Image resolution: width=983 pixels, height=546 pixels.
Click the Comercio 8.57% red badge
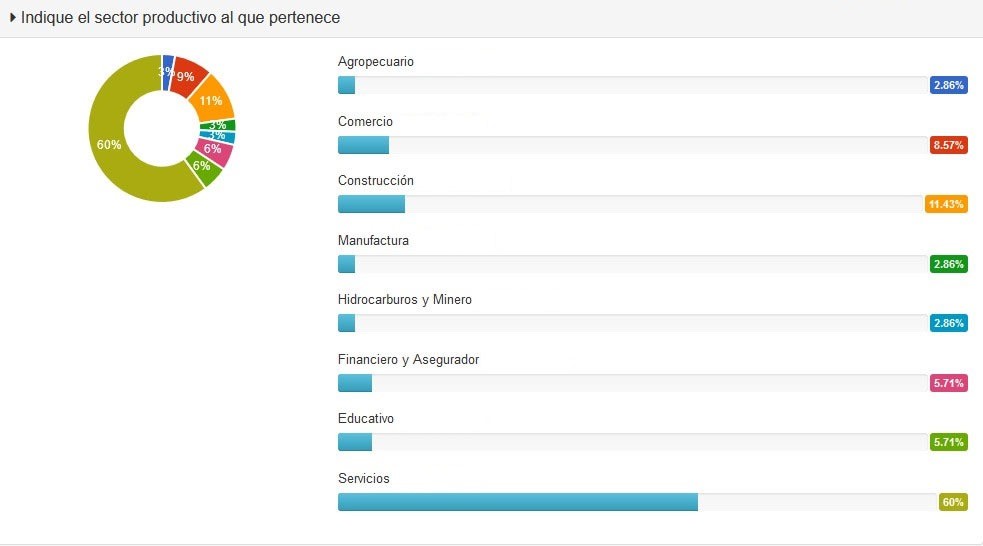point(948,145)
